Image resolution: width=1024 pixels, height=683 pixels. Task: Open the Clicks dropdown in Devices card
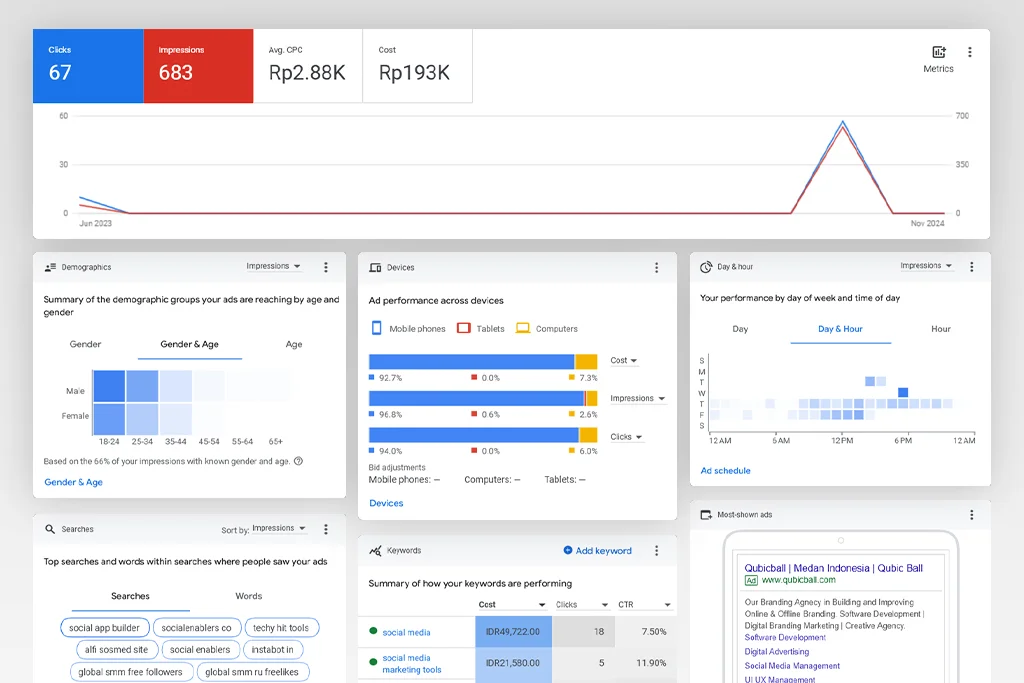pos(626,437)
